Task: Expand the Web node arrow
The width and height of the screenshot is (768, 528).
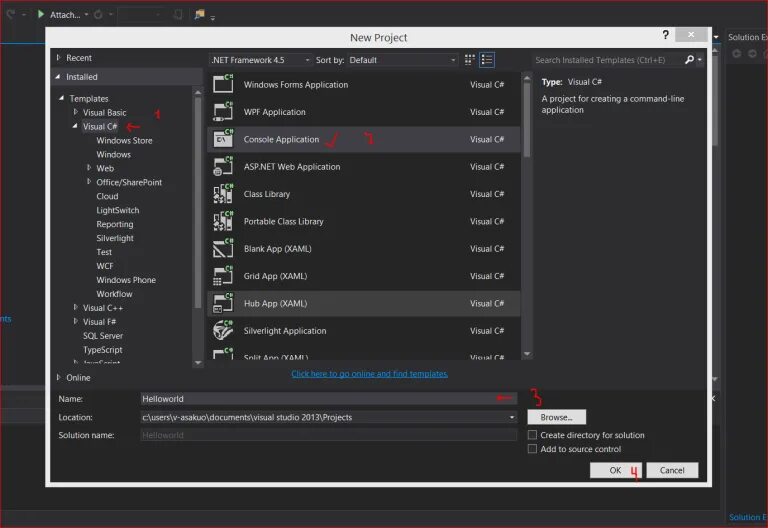Action: 89,168
